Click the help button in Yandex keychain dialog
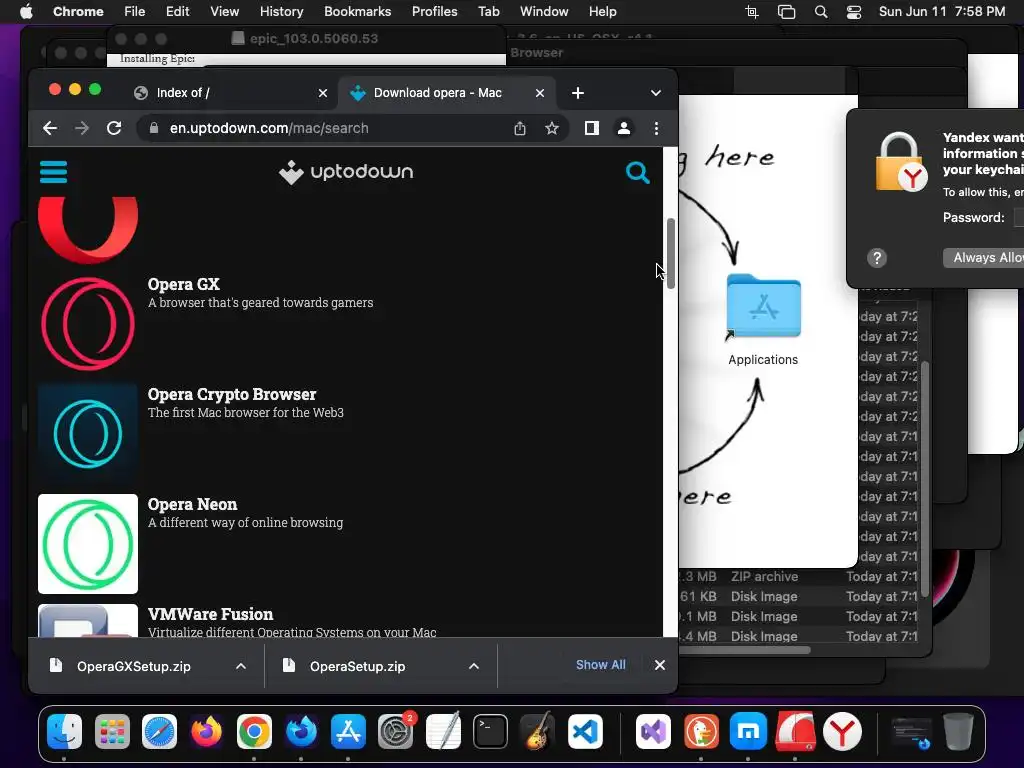This screenshot has height=768, width=1024. tap(877, 258)
